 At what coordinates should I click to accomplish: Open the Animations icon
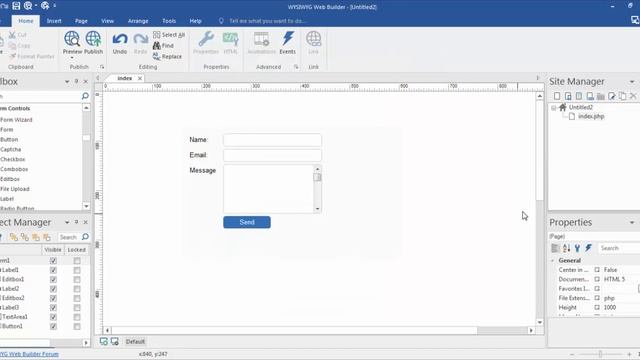click(262, 39)
